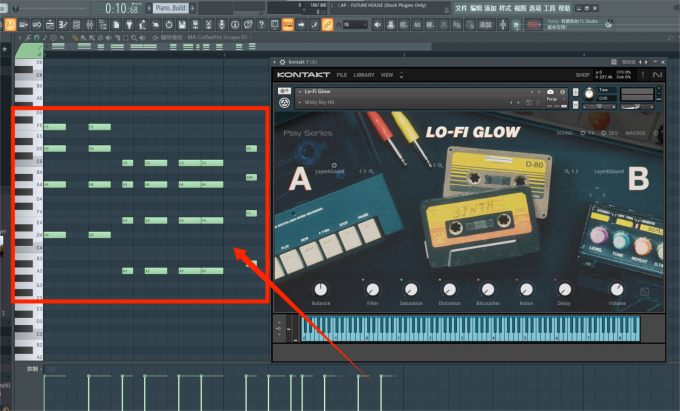Toggle the orange piano keys toolbar button
The image size is (680, 411).
tap(288, 25)
